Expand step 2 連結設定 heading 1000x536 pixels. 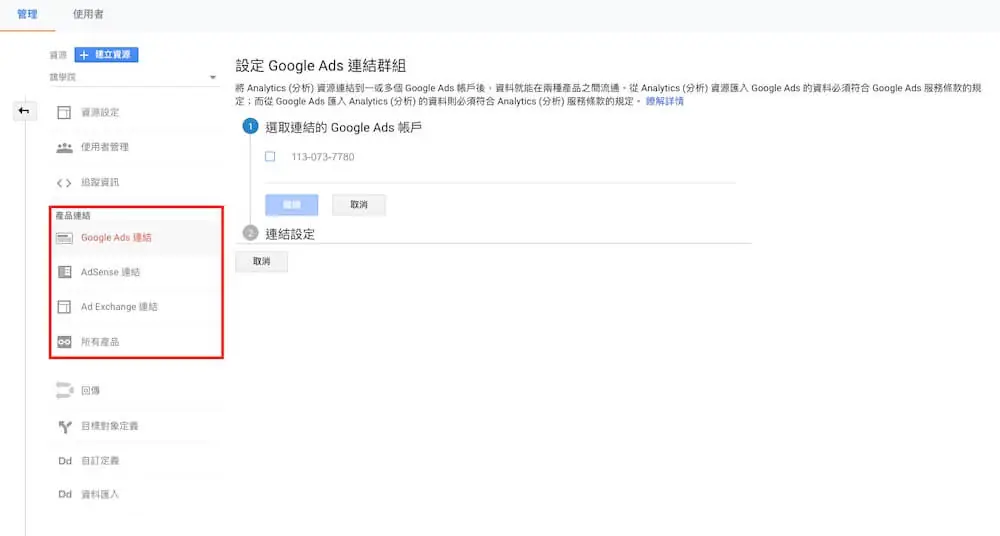(290, 234)
